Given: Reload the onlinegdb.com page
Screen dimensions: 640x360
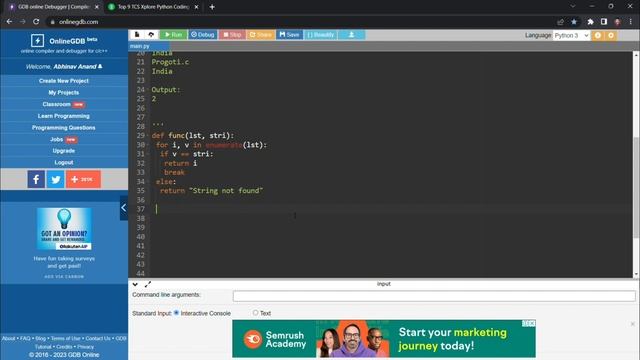Looking at the screenshot, I should (36, 22).
